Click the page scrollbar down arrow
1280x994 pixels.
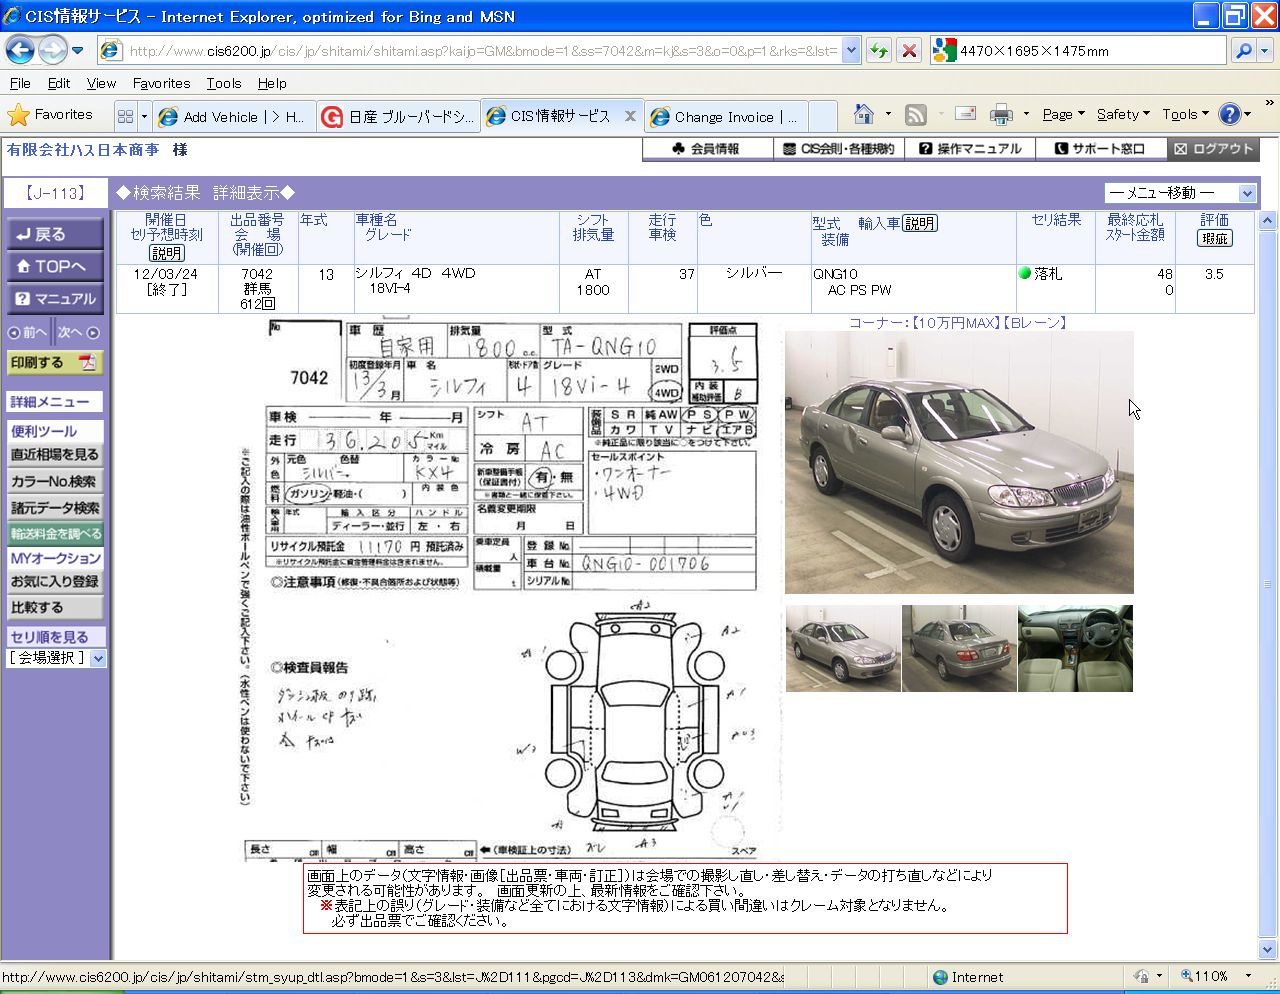tap(1267, 949)
